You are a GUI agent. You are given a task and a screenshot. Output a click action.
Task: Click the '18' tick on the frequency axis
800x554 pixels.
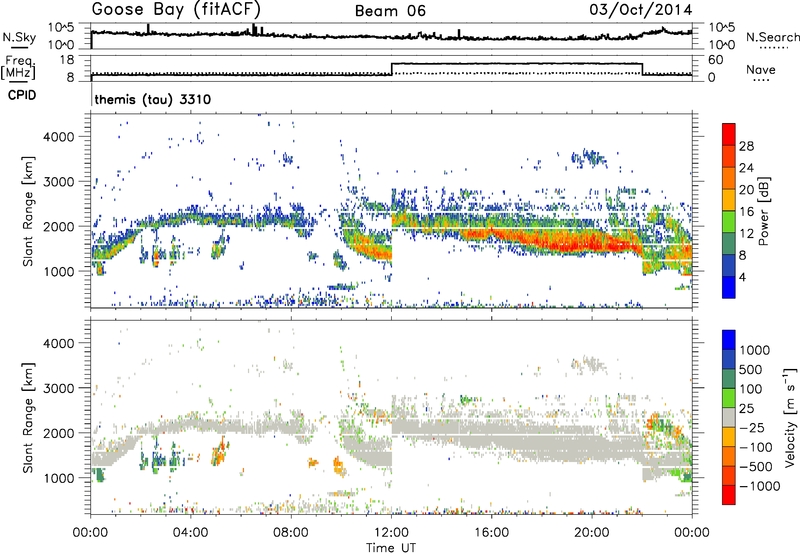click(x=66, y=60)
